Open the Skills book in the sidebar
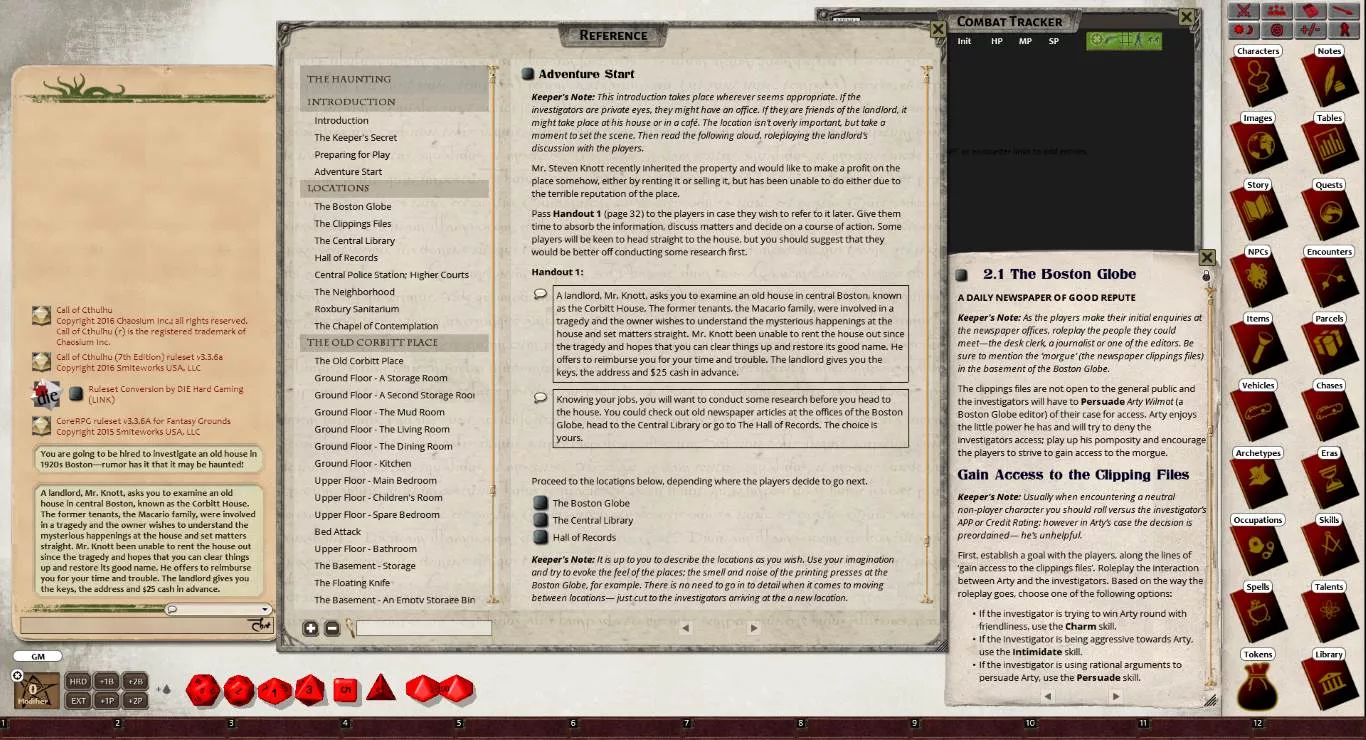This screenshot has width=1366, height=740. click(1329, 546)
